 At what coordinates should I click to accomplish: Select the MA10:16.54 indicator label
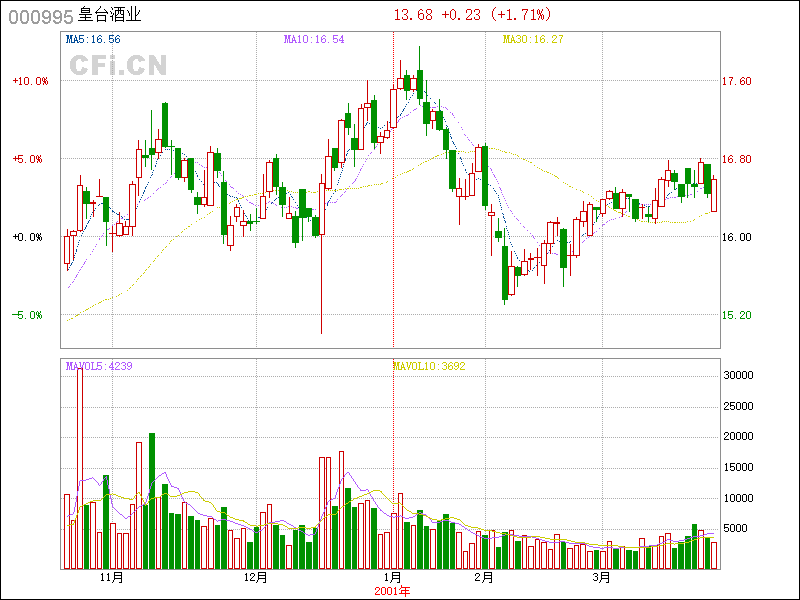click(x=314, y=40)
